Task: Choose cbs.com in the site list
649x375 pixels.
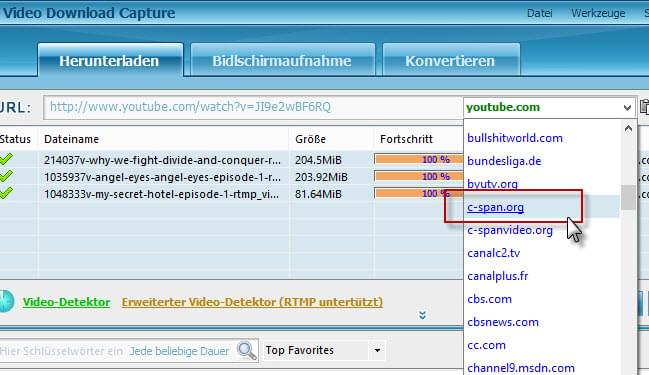Action: click(x=489, y=299)
